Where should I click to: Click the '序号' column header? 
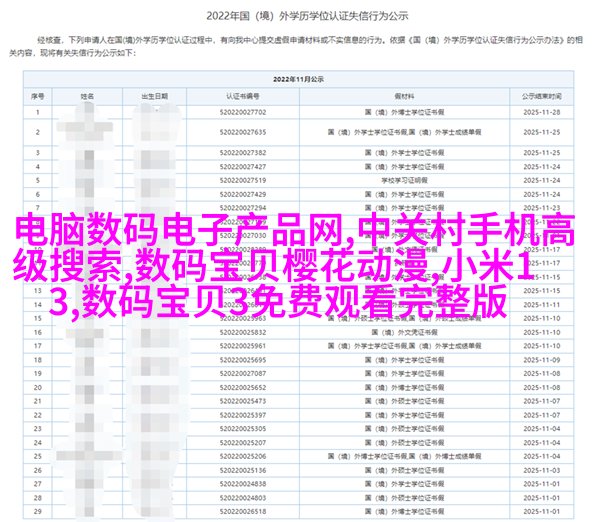click(x=38, y=96)
